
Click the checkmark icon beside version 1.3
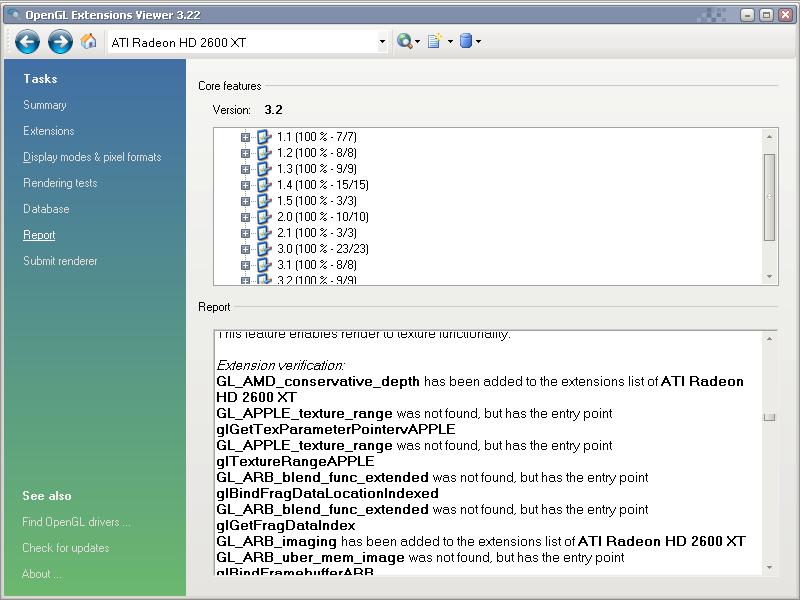point(264,169)
